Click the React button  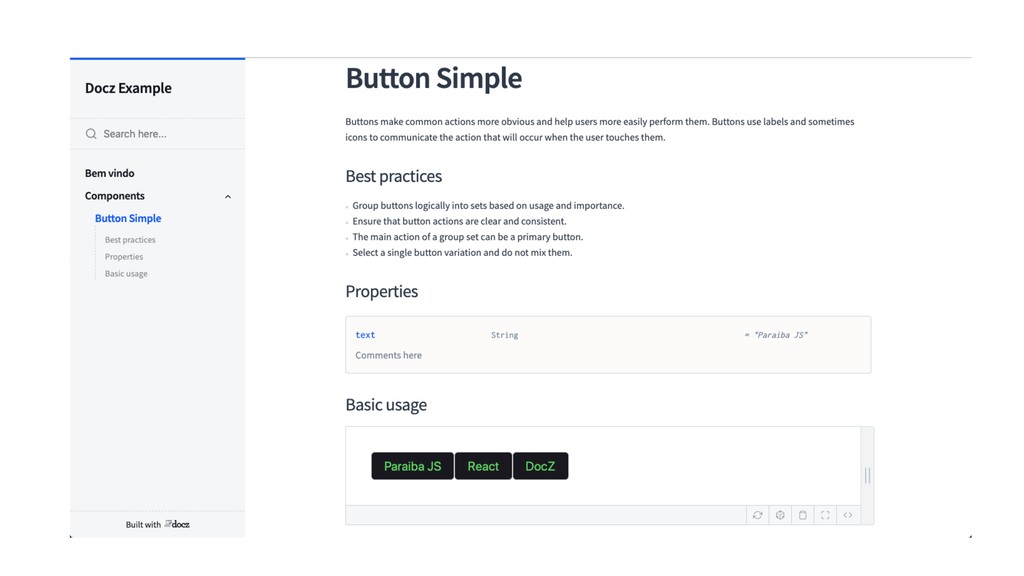point(483,466)
